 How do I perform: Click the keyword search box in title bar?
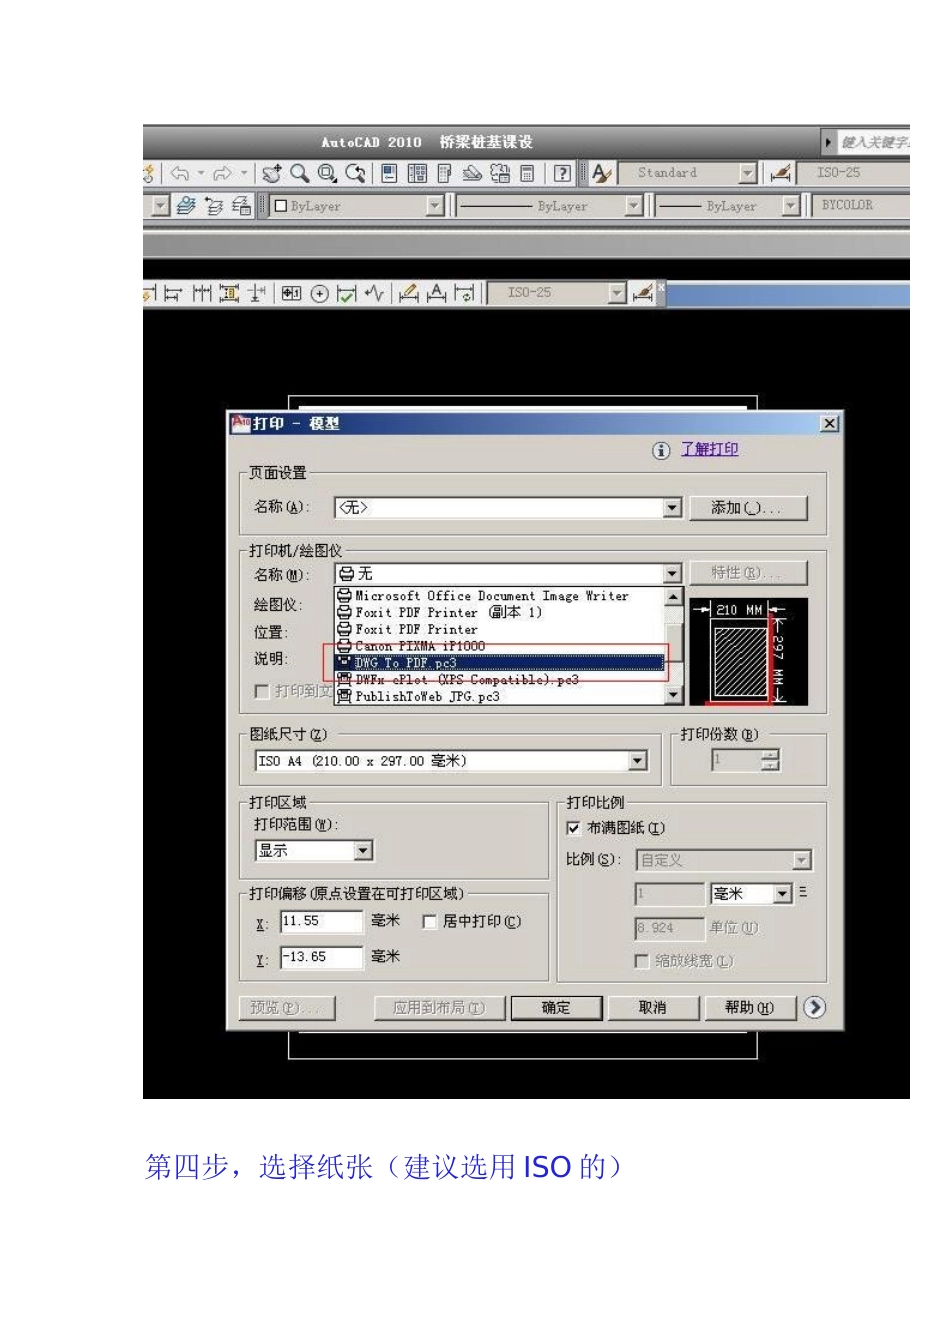(x=874, y=143)
